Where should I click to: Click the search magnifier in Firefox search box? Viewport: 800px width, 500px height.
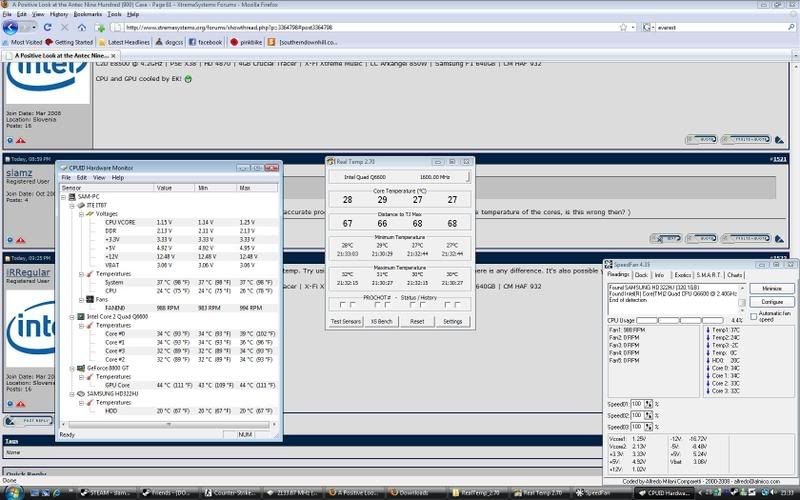click(x=791, y=28)
